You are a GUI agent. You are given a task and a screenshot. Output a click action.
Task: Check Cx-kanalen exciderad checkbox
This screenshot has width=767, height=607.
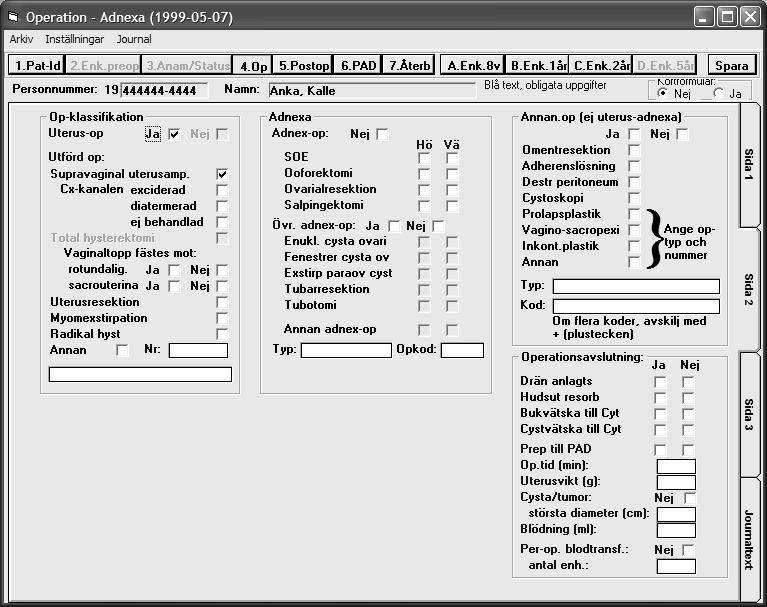(222, 190)
